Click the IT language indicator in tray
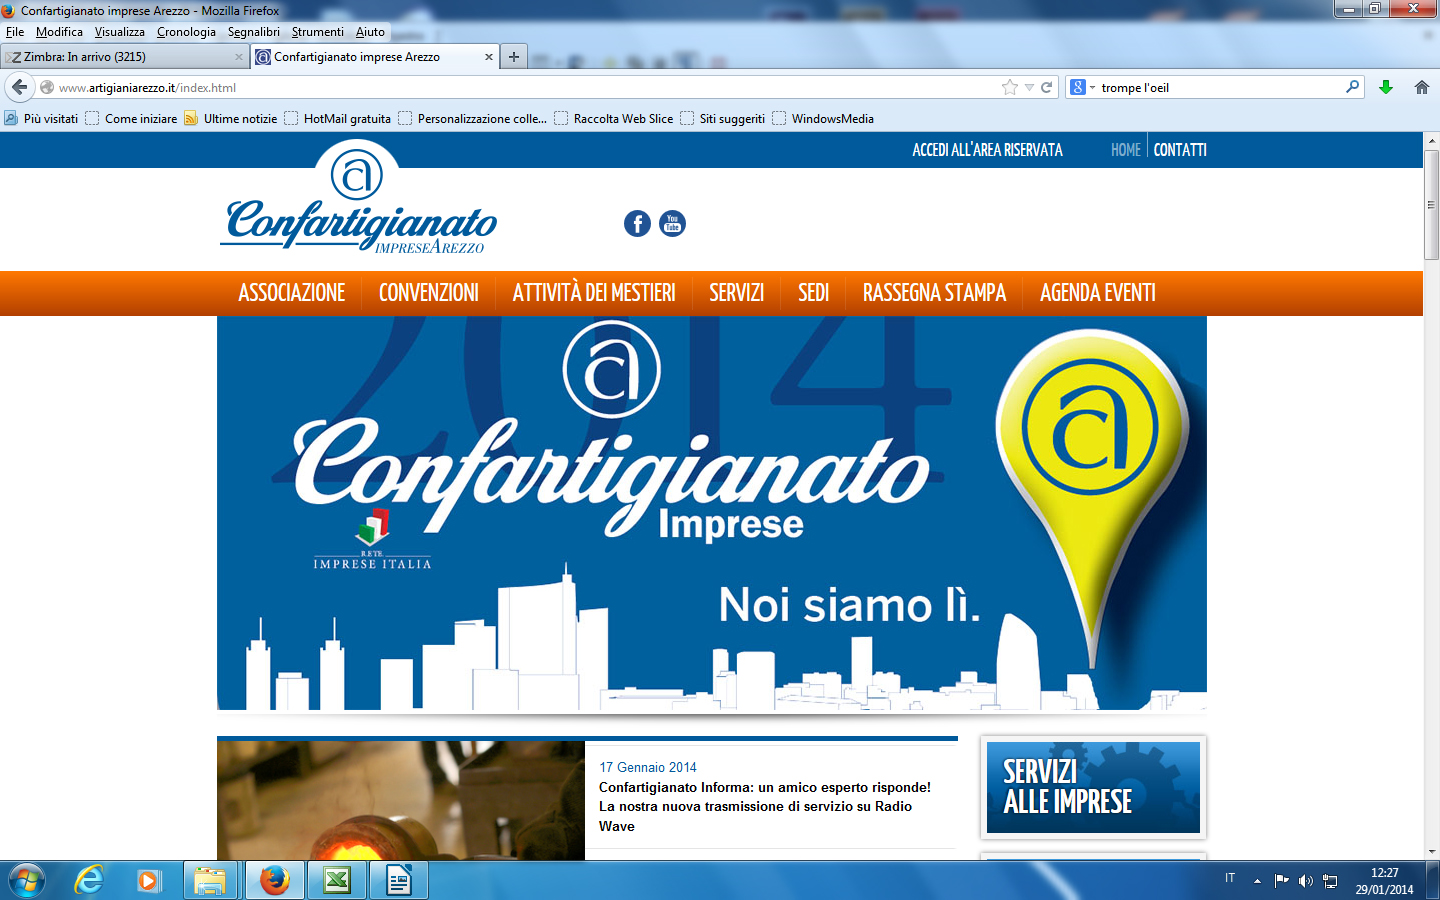This screenshot has height=900, width=1440. coord(1230,878)
